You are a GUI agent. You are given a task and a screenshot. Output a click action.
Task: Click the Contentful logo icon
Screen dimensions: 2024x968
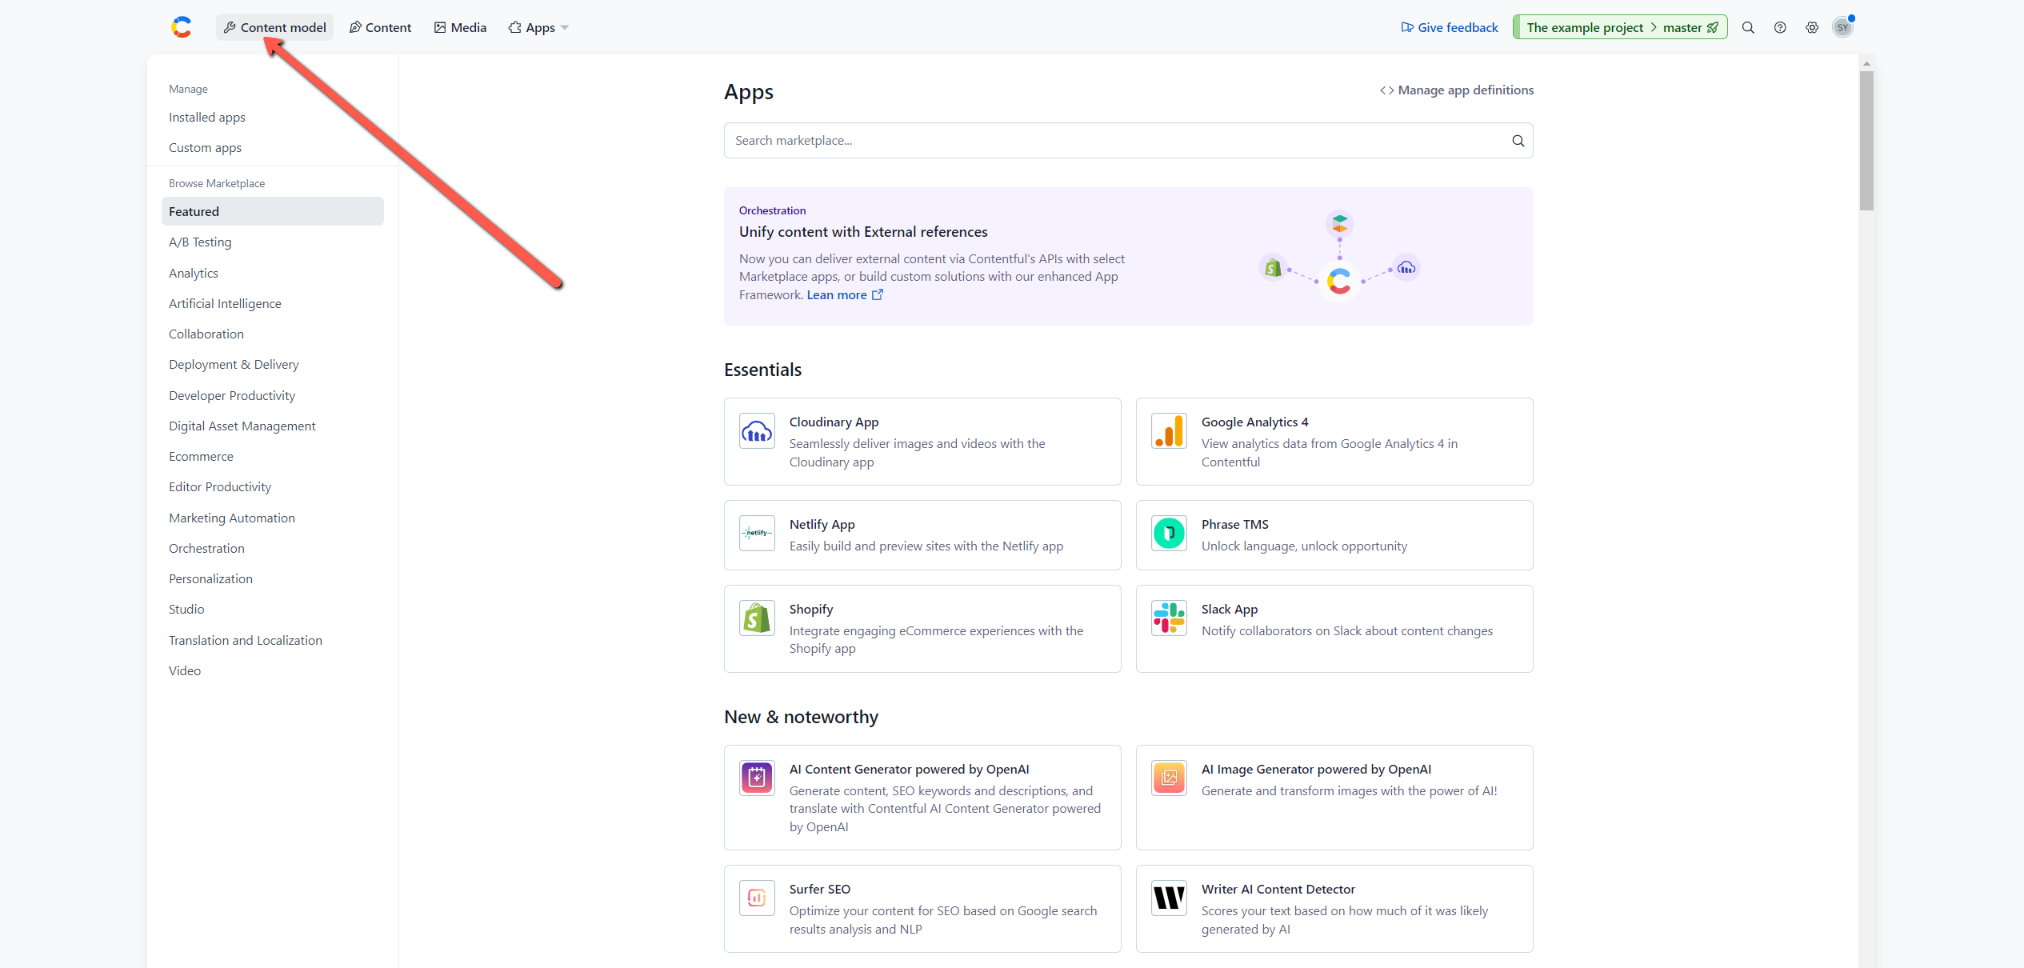[181, 27]
